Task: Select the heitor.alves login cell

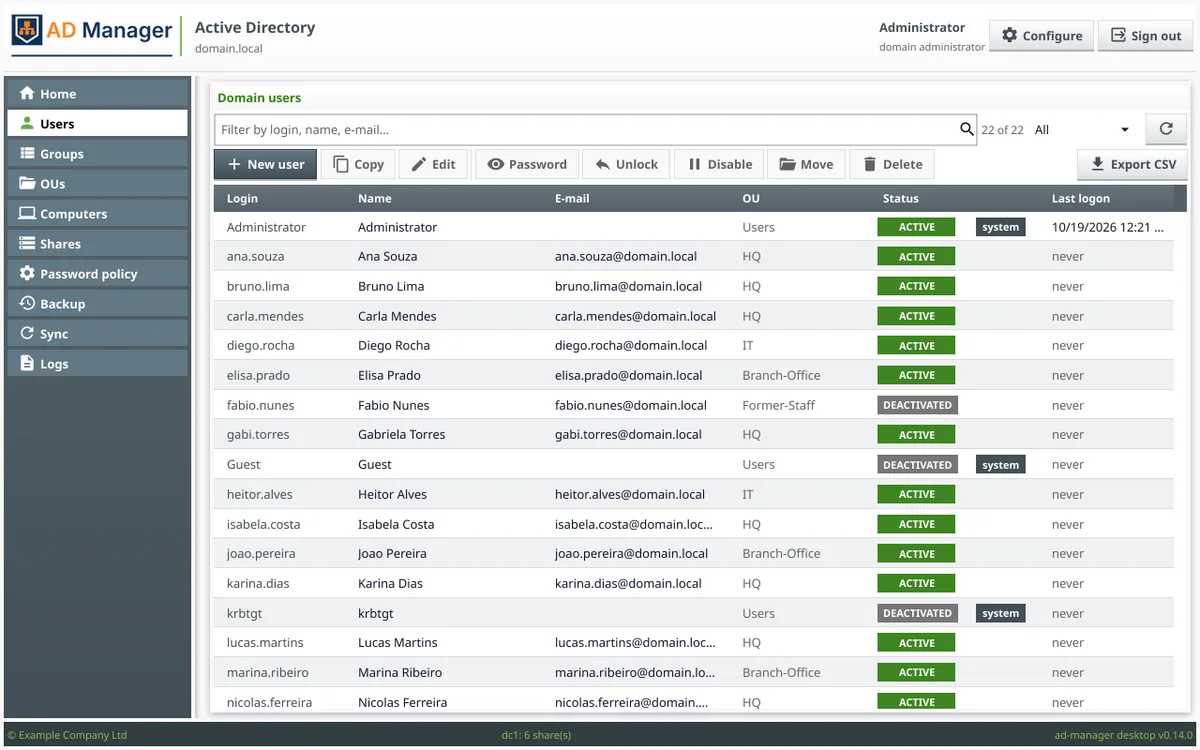Action: 260,494
